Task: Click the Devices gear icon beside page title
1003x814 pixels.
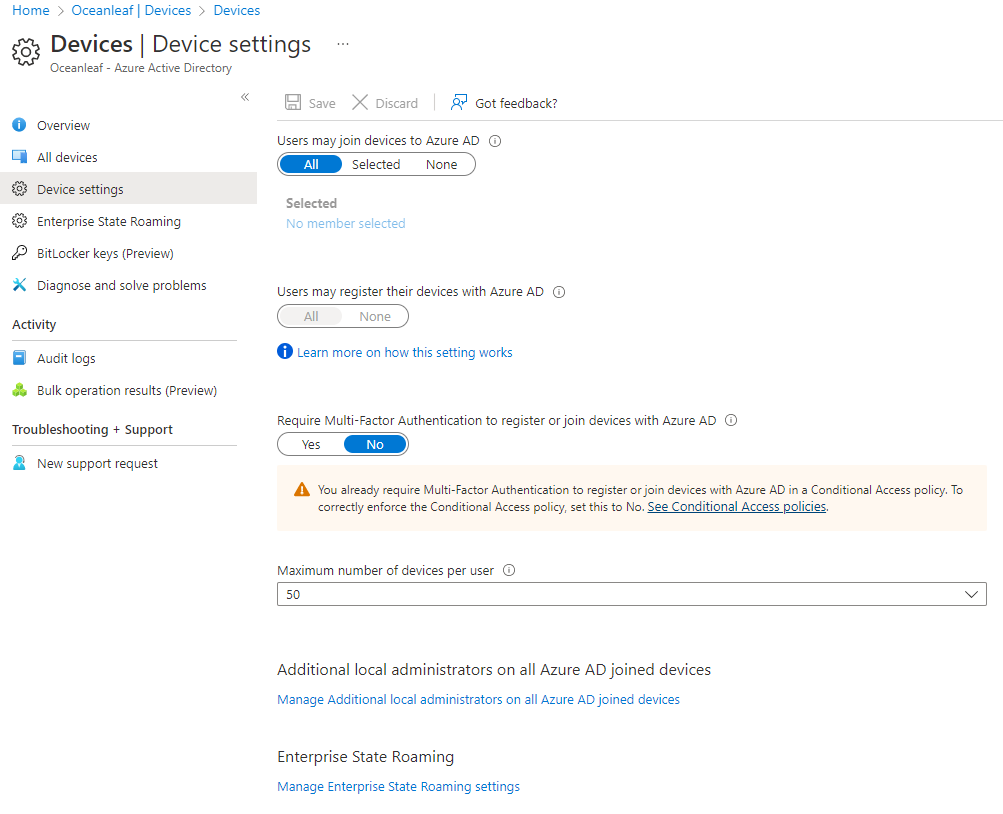Action: point(26,52)
